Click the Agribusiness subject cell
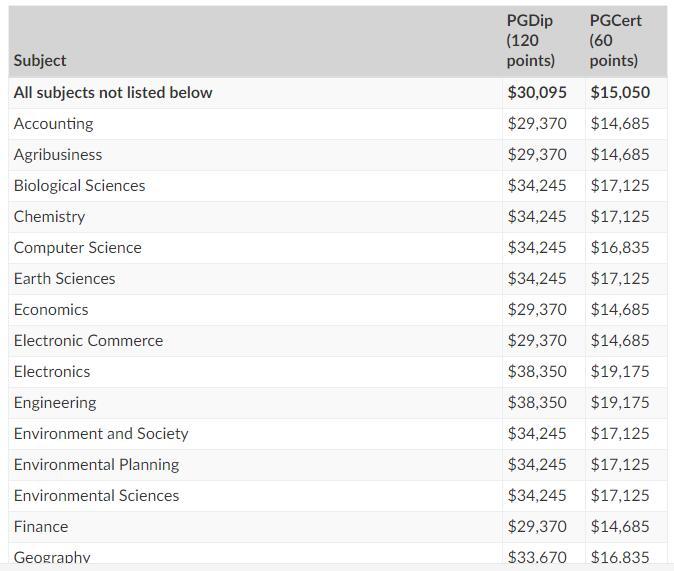 (58, 155)
